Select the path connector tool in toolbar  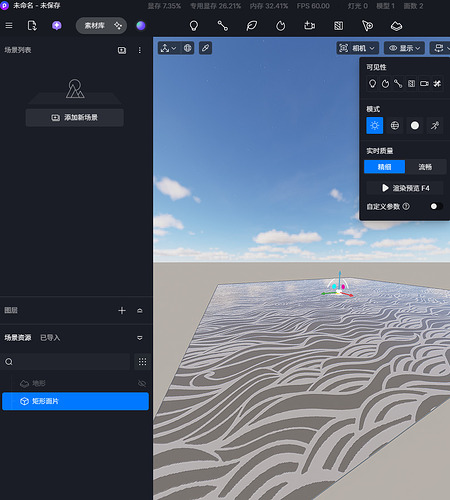(x=223, y=26)
